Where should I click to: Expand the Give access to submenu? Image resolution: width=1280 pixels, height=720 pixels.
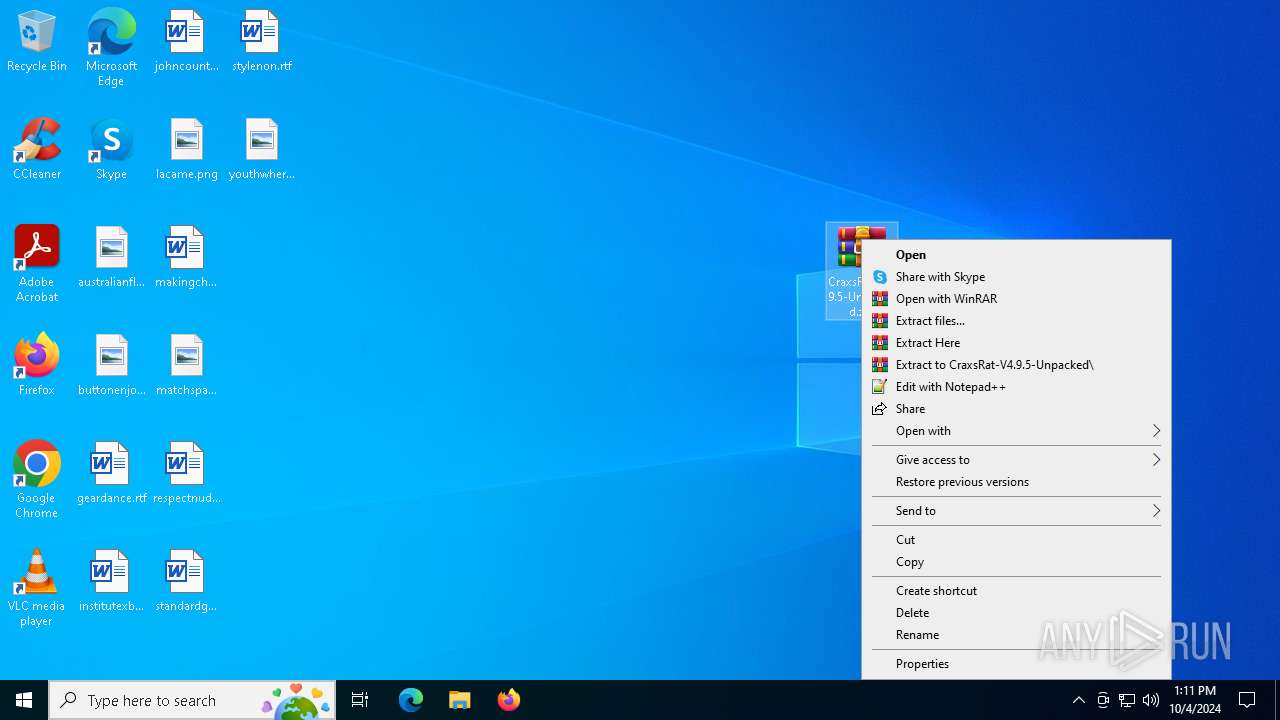[x=1016, y=460]
